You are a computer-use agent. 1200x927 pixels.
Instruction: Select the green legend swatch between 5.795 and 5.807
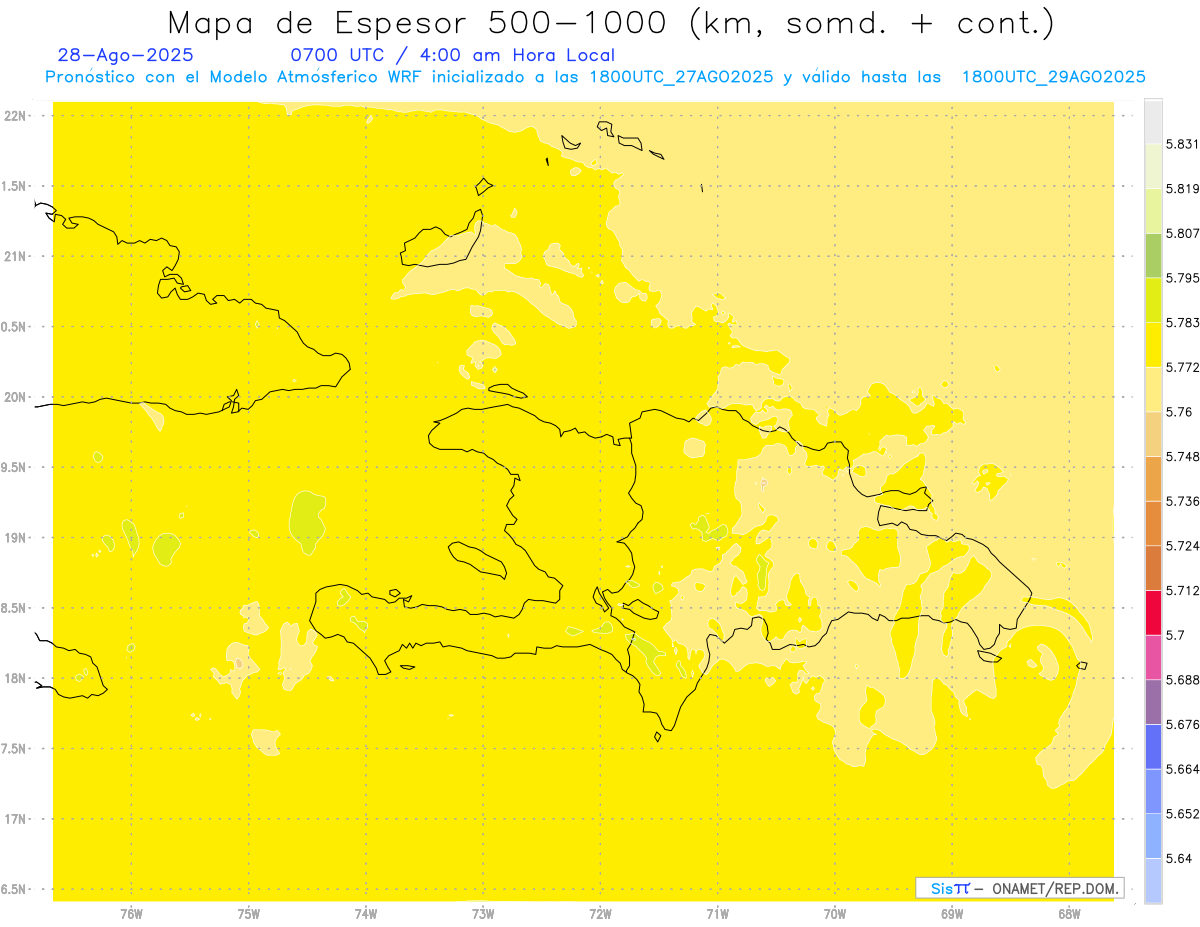pos(1153,255)
